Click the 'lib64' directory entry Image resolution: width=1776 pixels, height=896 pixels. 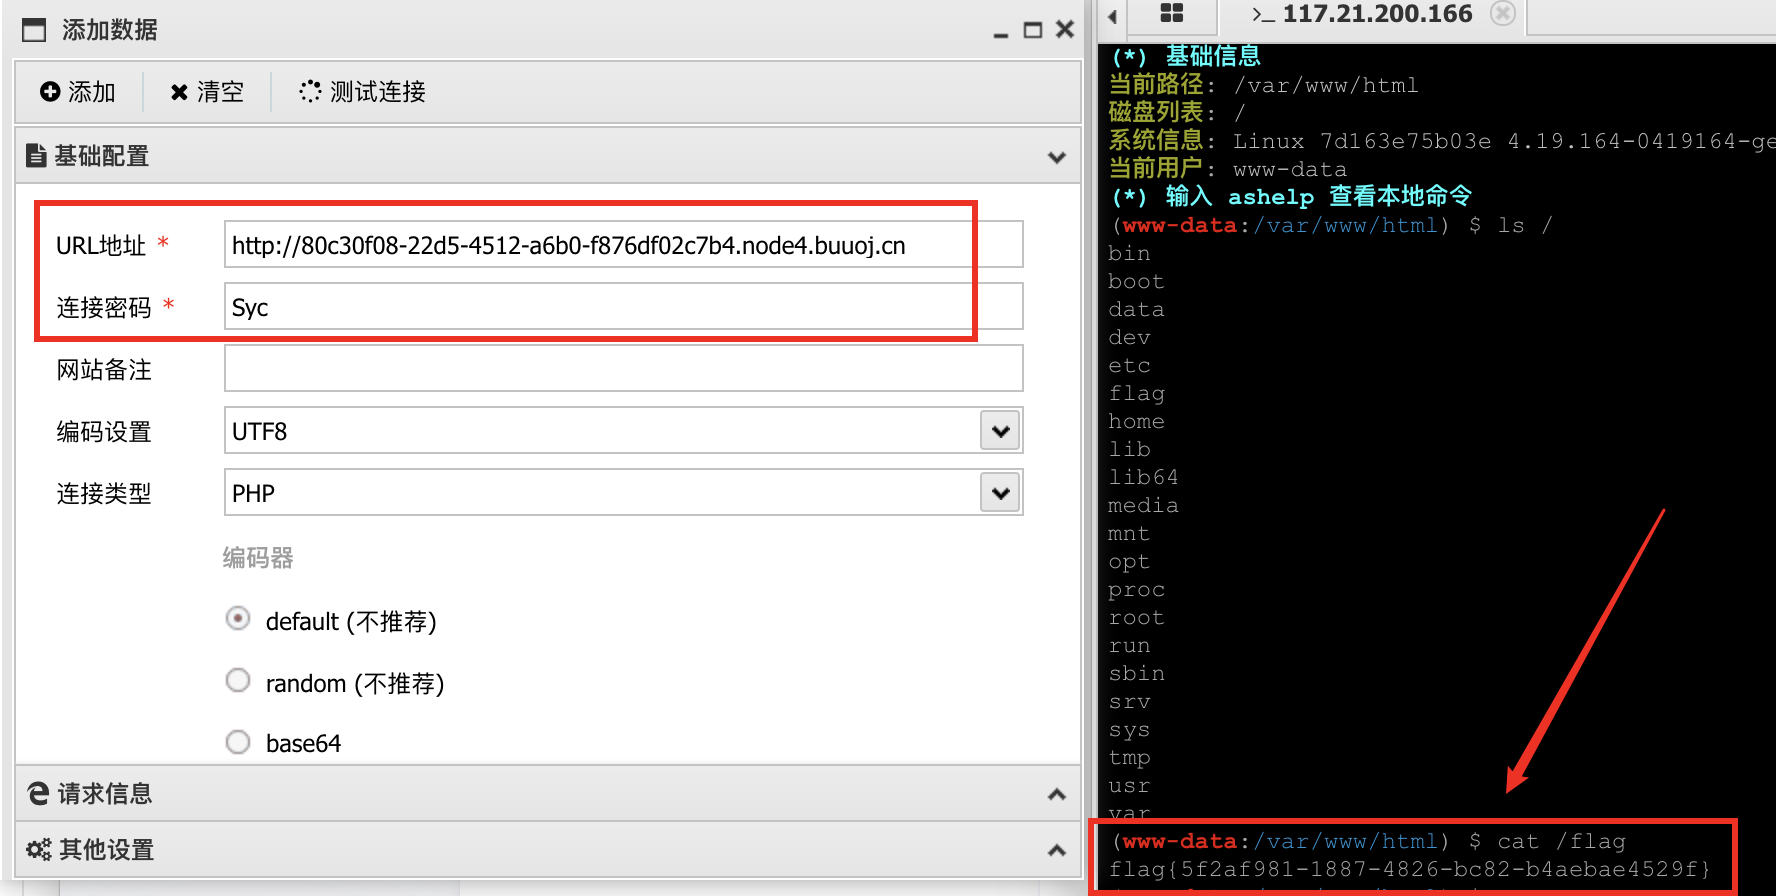coord(1143,478)
